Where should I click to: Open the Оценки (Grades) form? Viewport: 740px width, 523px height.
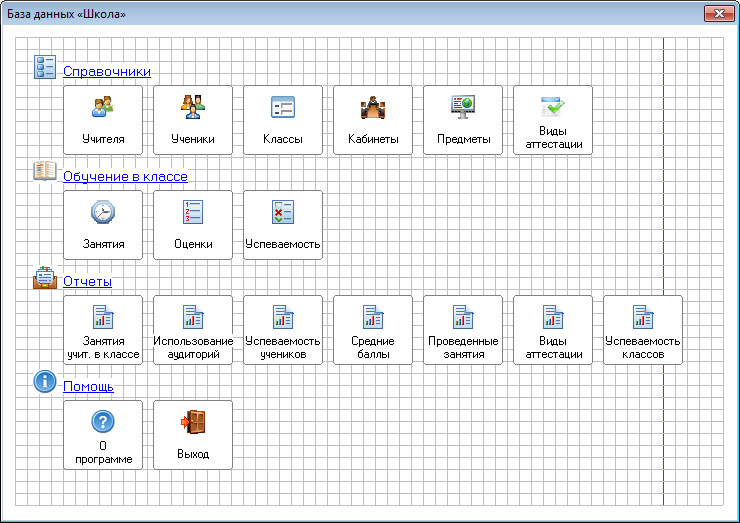[x=193, y=225]
